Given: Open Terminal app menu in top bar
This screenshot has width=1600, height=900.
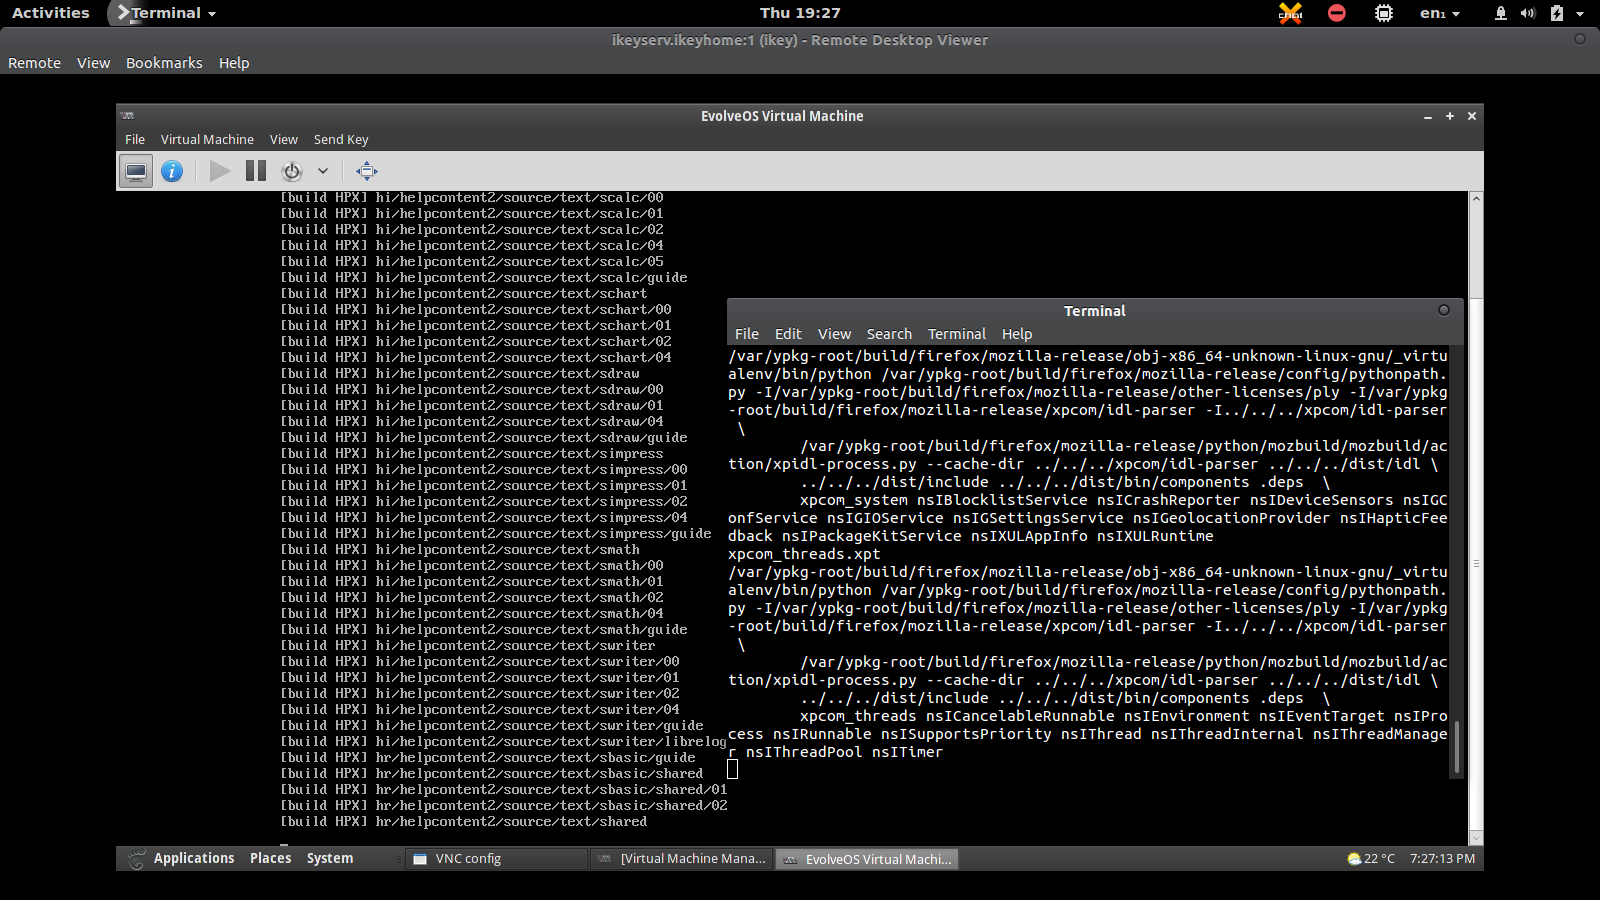Looking at the screenshot, I should pos(167,13).
